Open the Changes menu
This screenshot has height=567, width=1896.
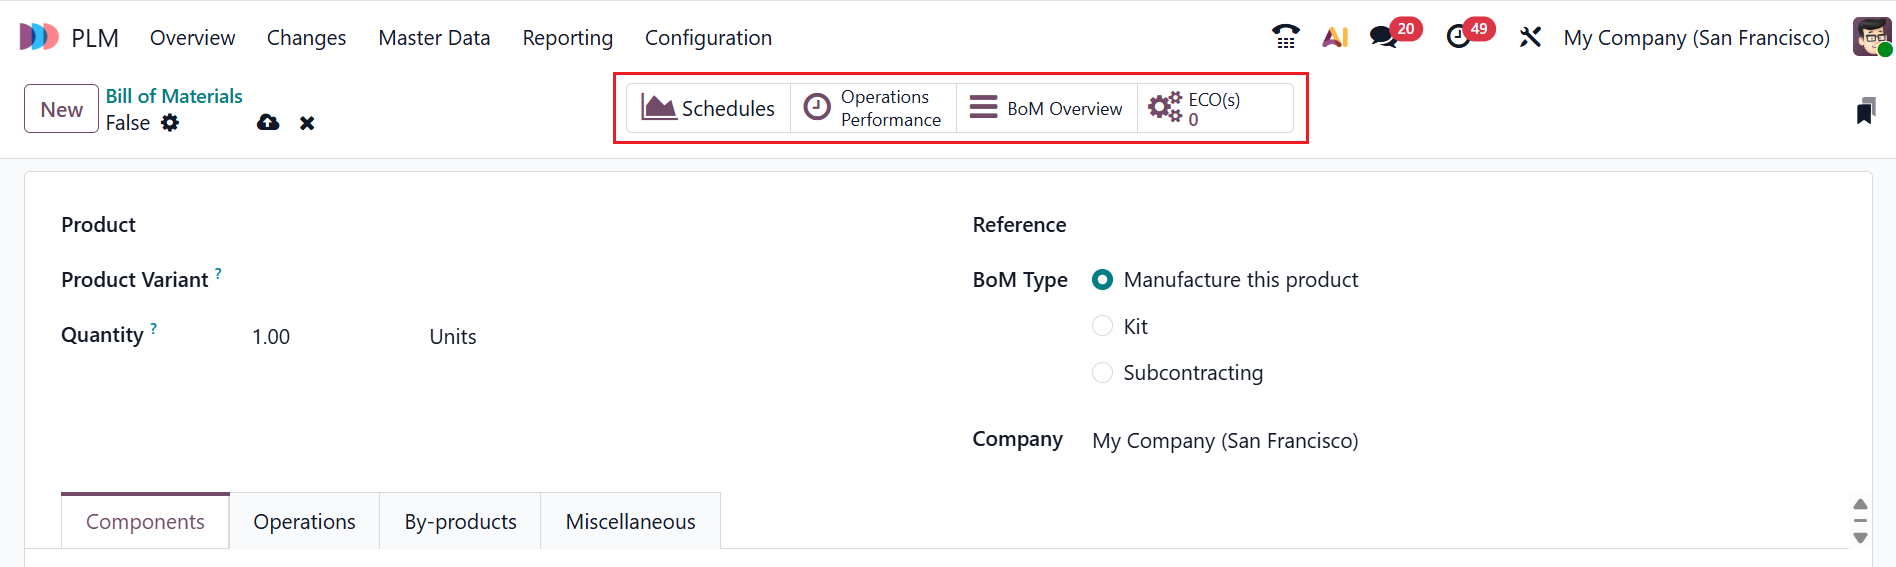tap(306, 38)
